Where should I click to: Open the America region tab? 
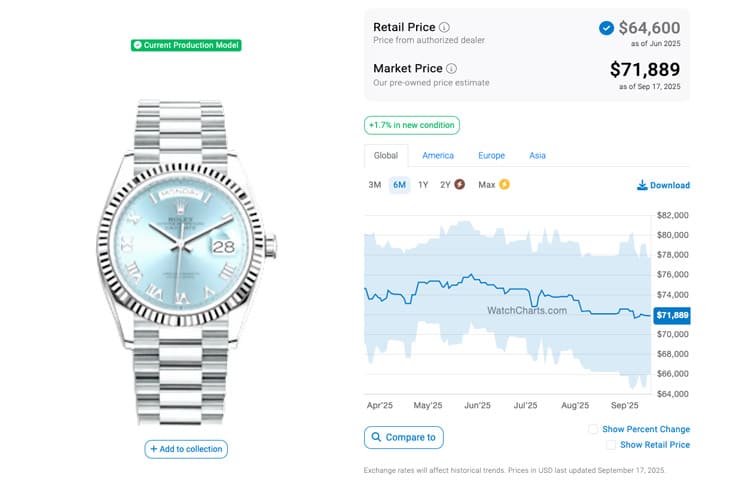coord(438,156)
